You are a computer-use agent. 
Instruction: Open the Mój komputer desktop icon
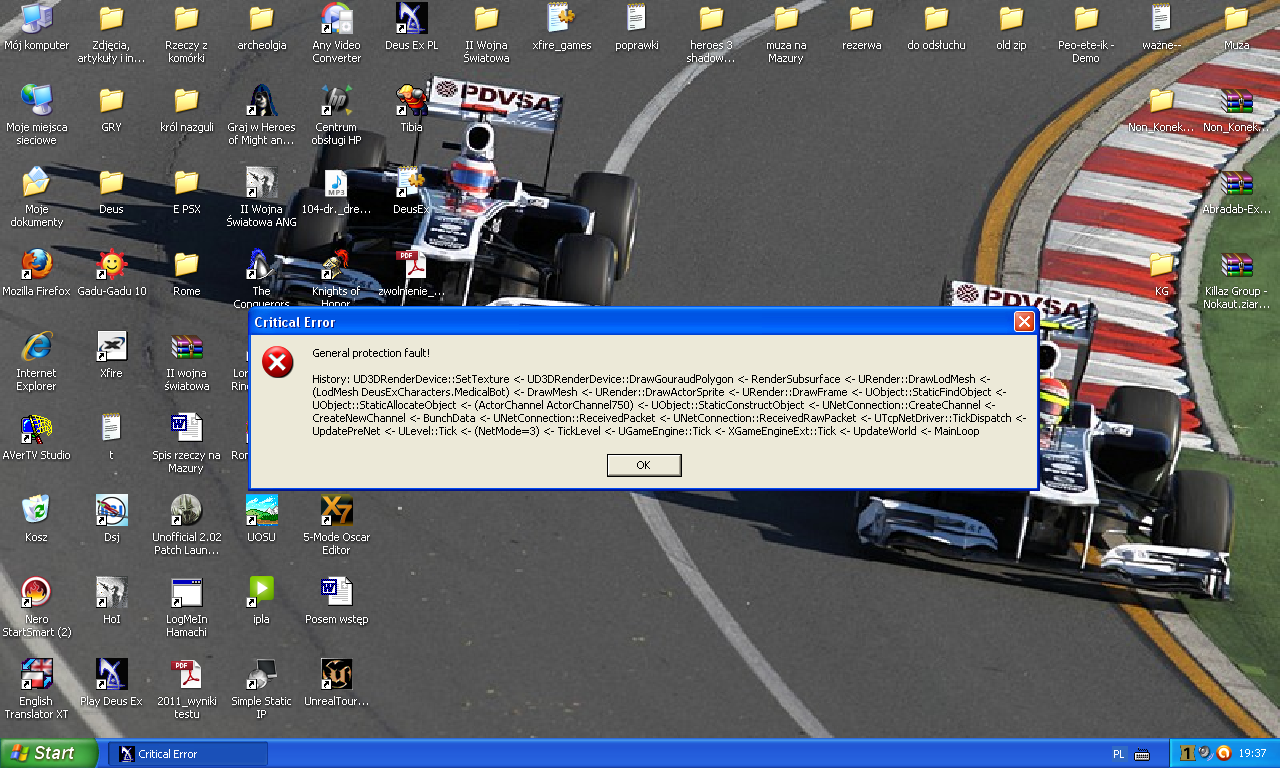(x=36, y=19)
